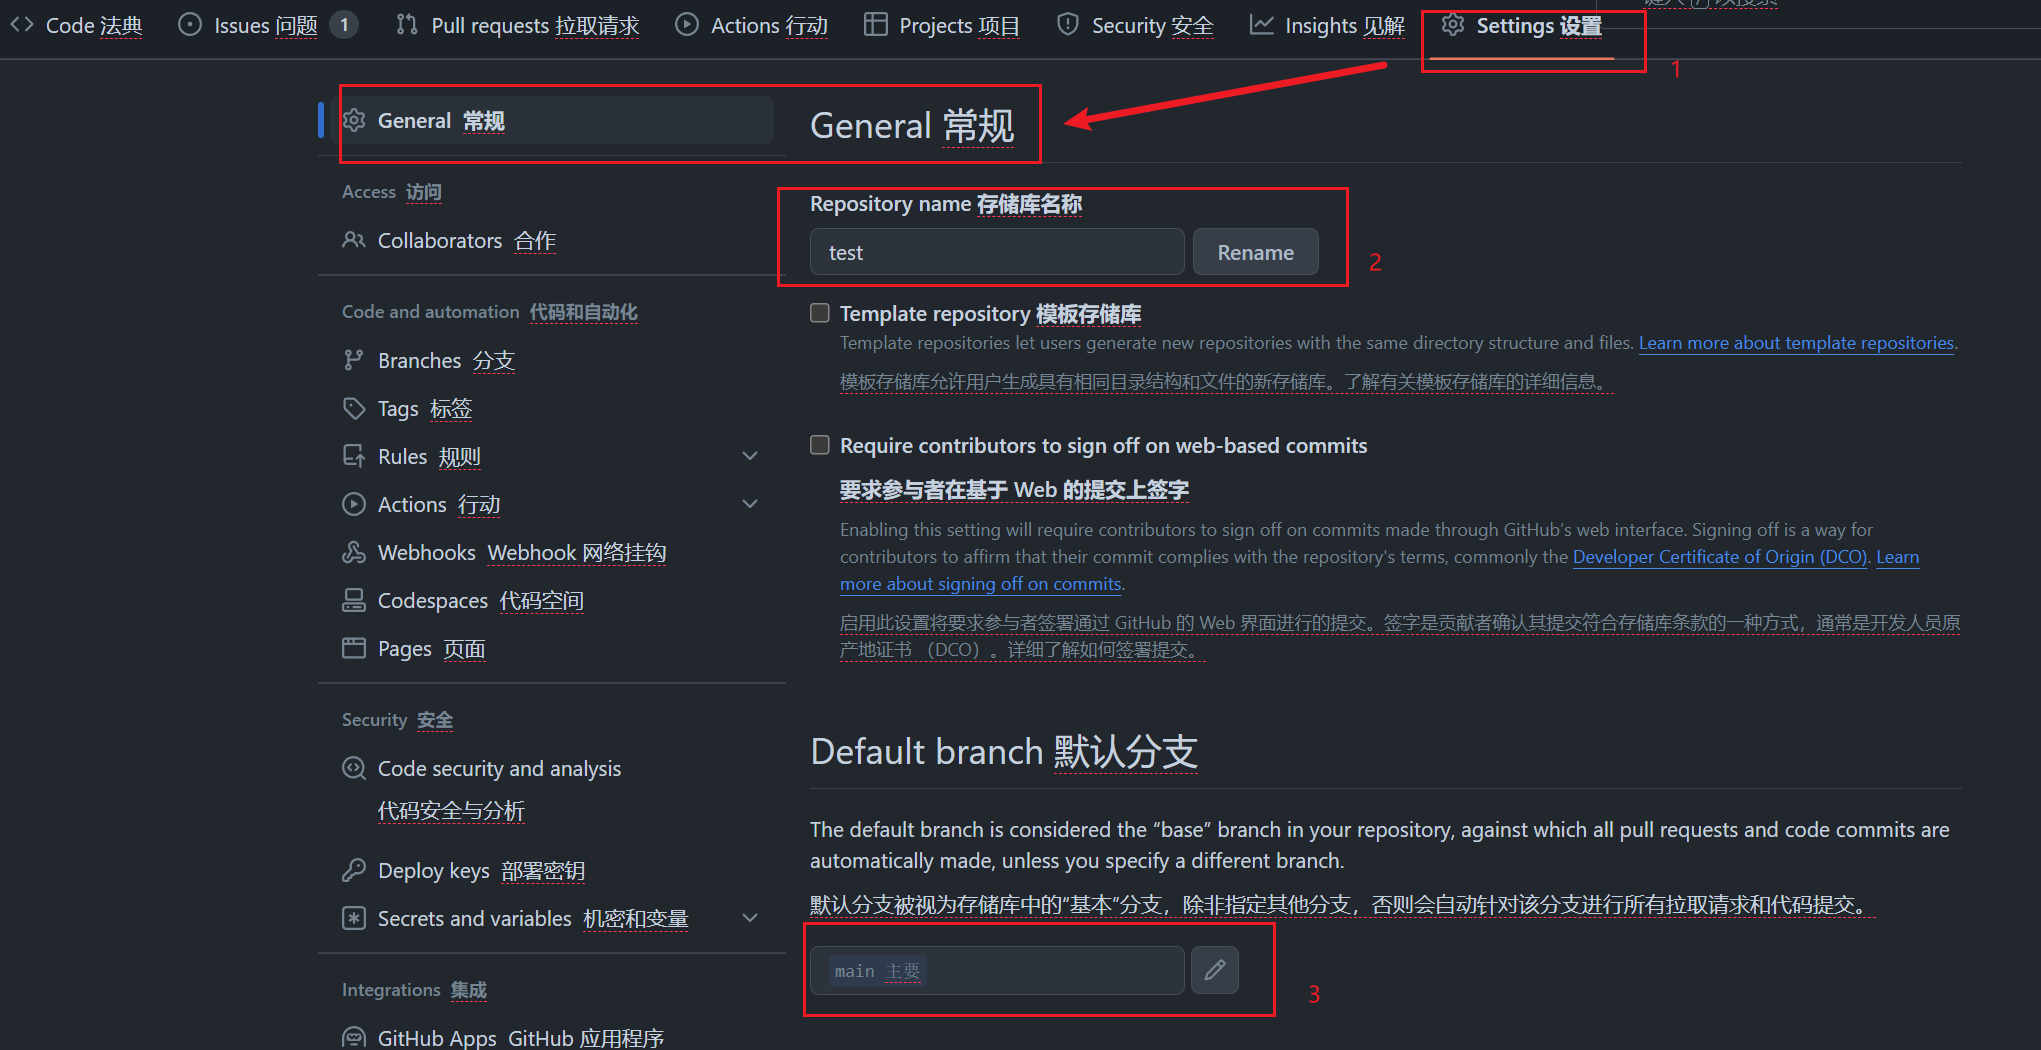Open Learn more about template repositories link
This screenshot has height=1050, width=2041.
[x=1796, y=343]
